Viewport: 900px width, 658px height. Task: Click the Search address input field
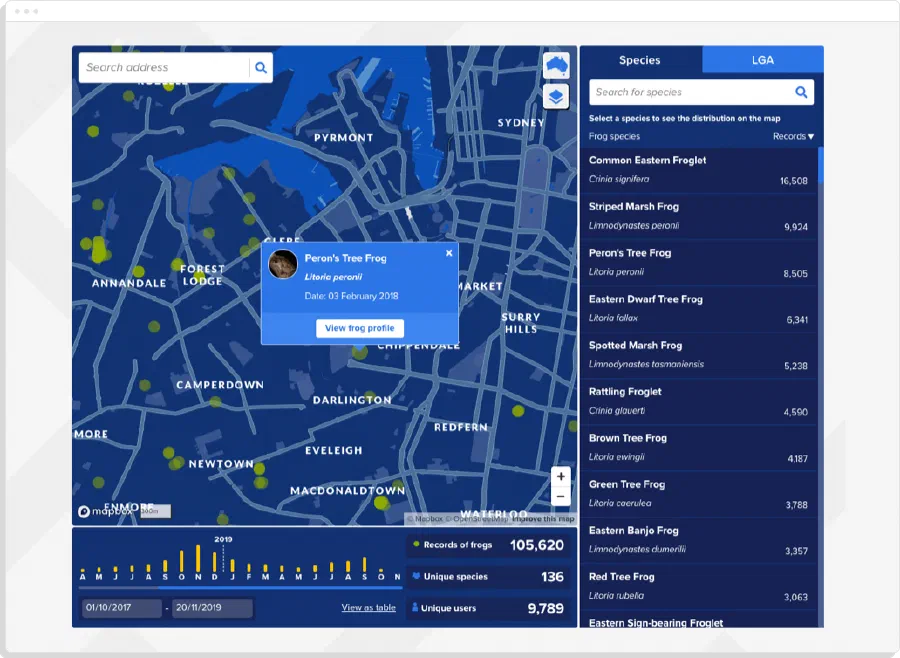[x=164, y=68]
